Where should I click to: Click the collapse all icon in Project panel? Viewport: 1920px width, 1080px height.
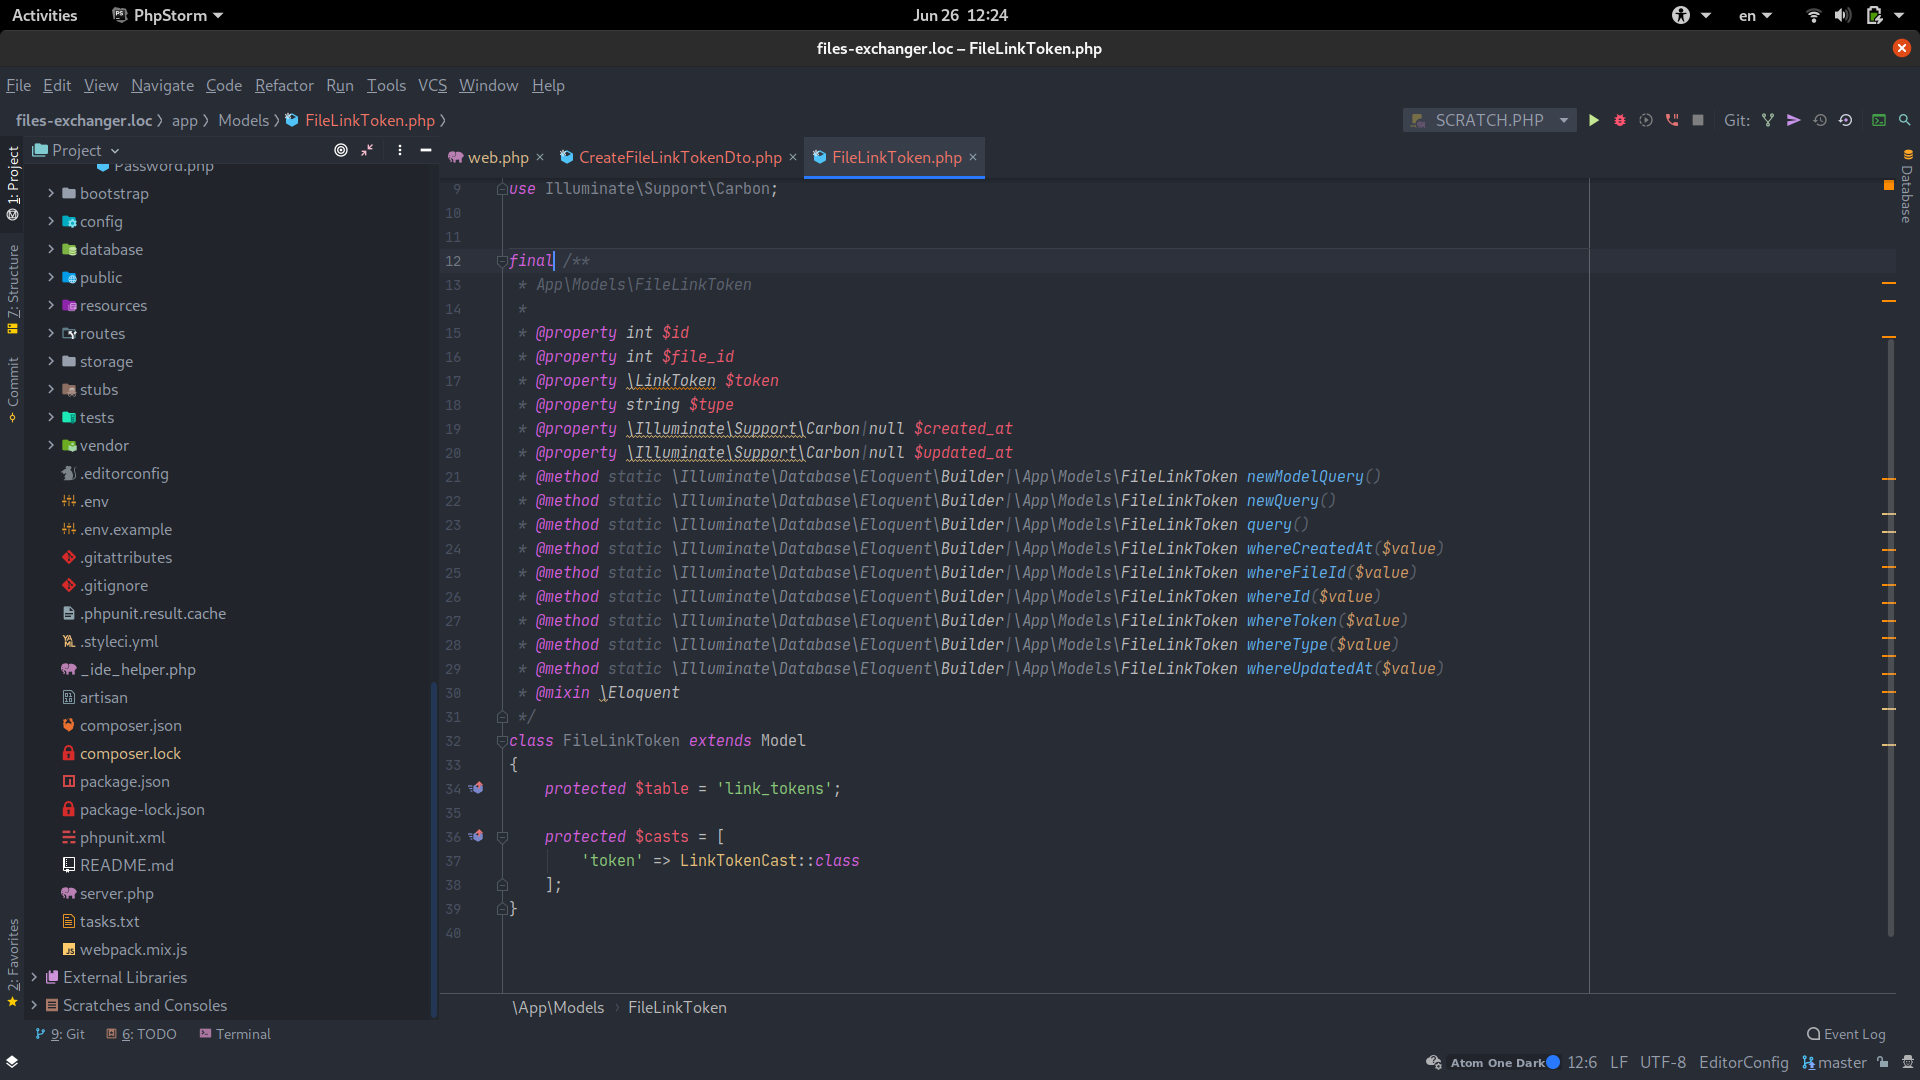[x=367, y=150]
